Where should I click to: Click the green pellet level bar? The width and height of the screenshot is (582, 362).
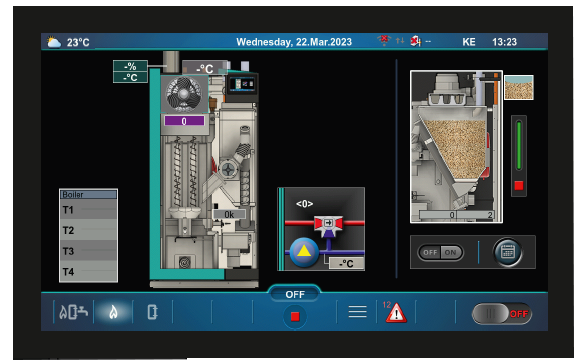[519, 145]
